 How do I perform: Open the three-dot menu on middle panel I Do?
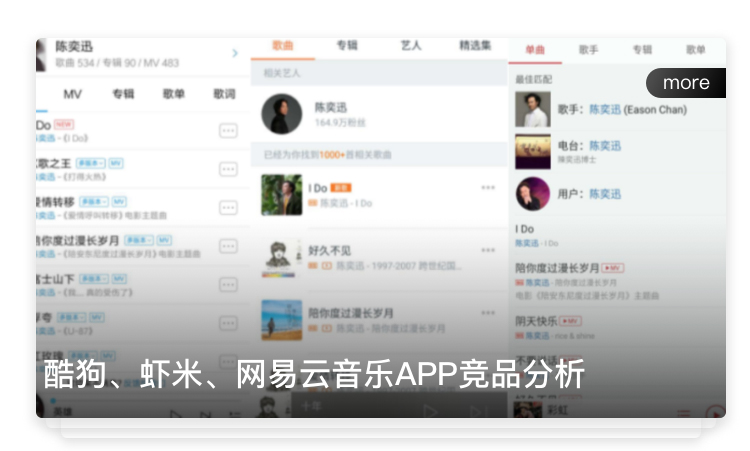tap(488, 188)
